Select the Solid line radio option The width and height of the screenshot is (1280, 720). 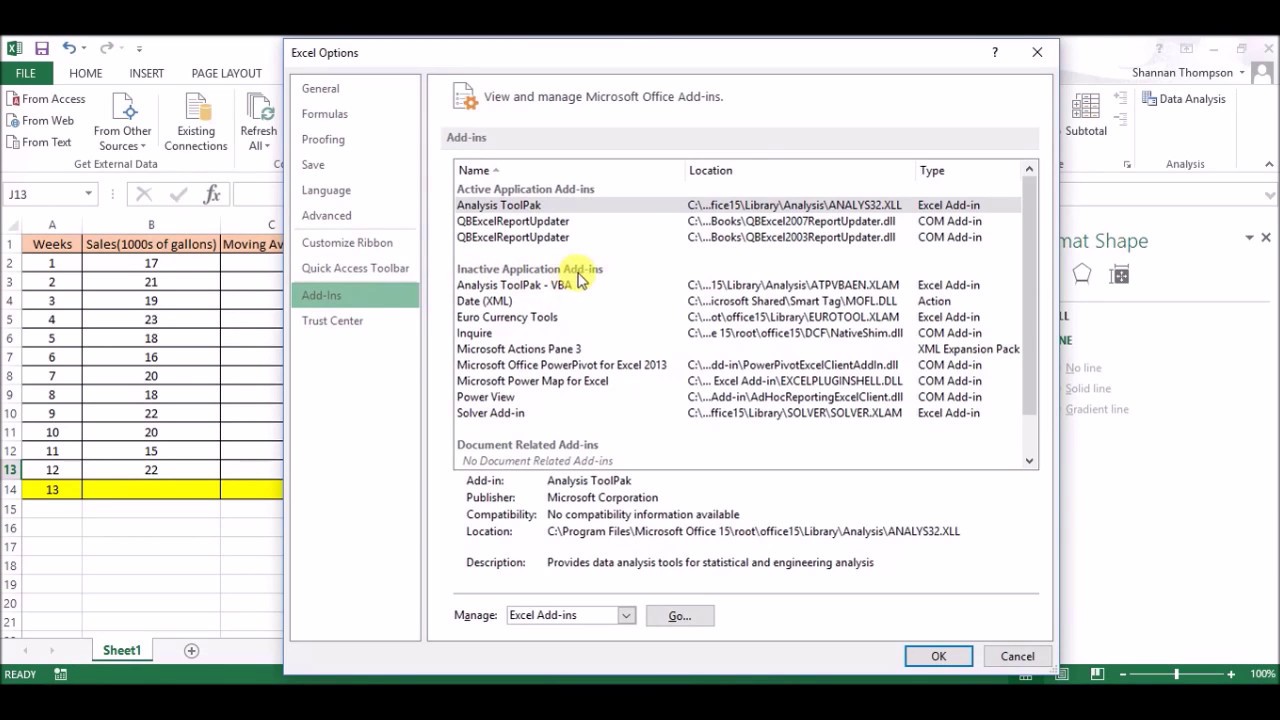pos(1087,388)
